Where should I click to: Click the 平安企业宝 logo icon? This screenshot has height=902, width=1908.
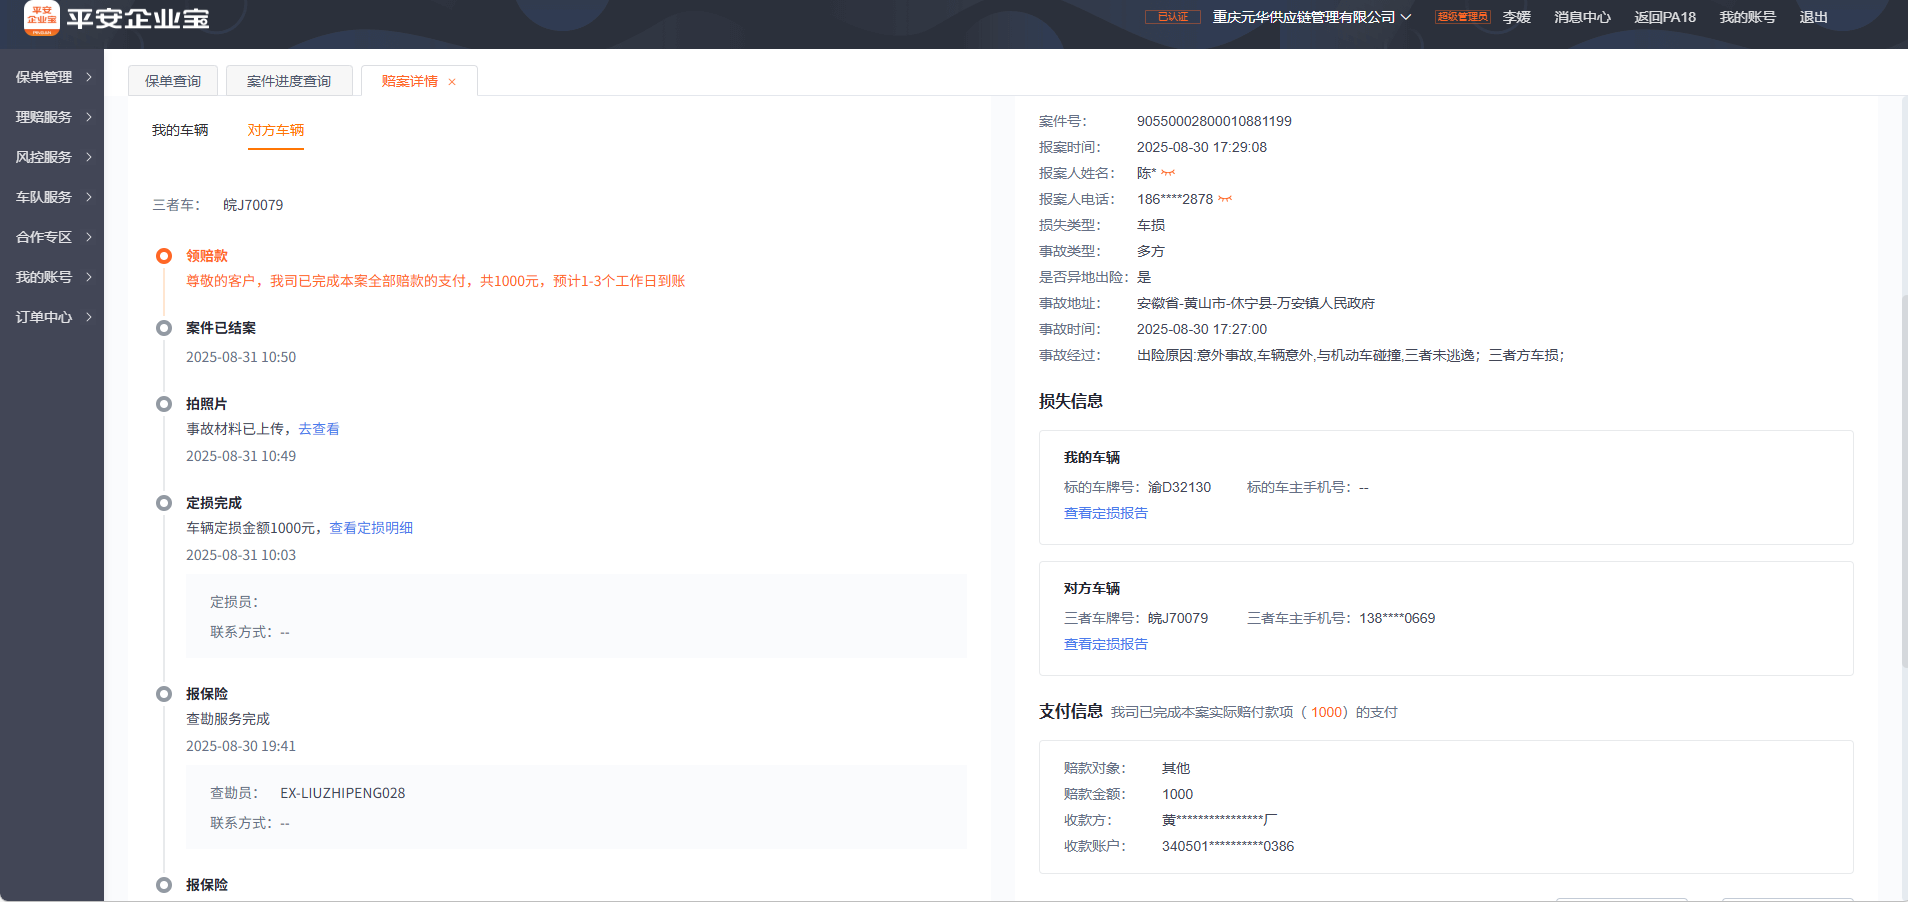[x=42, y=18]
